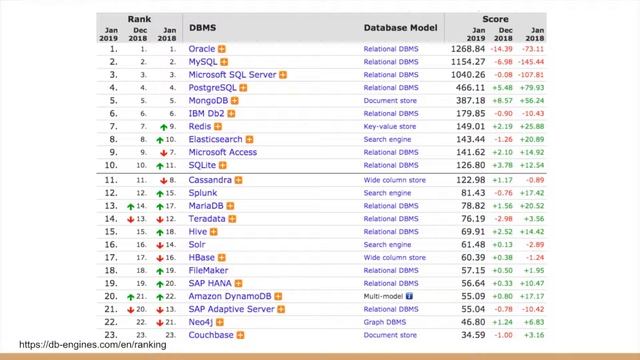Image resolution: width=640 pixels, height=360 pixels.
Task: Open the SQLite link
Action: (x=202, y=165)
